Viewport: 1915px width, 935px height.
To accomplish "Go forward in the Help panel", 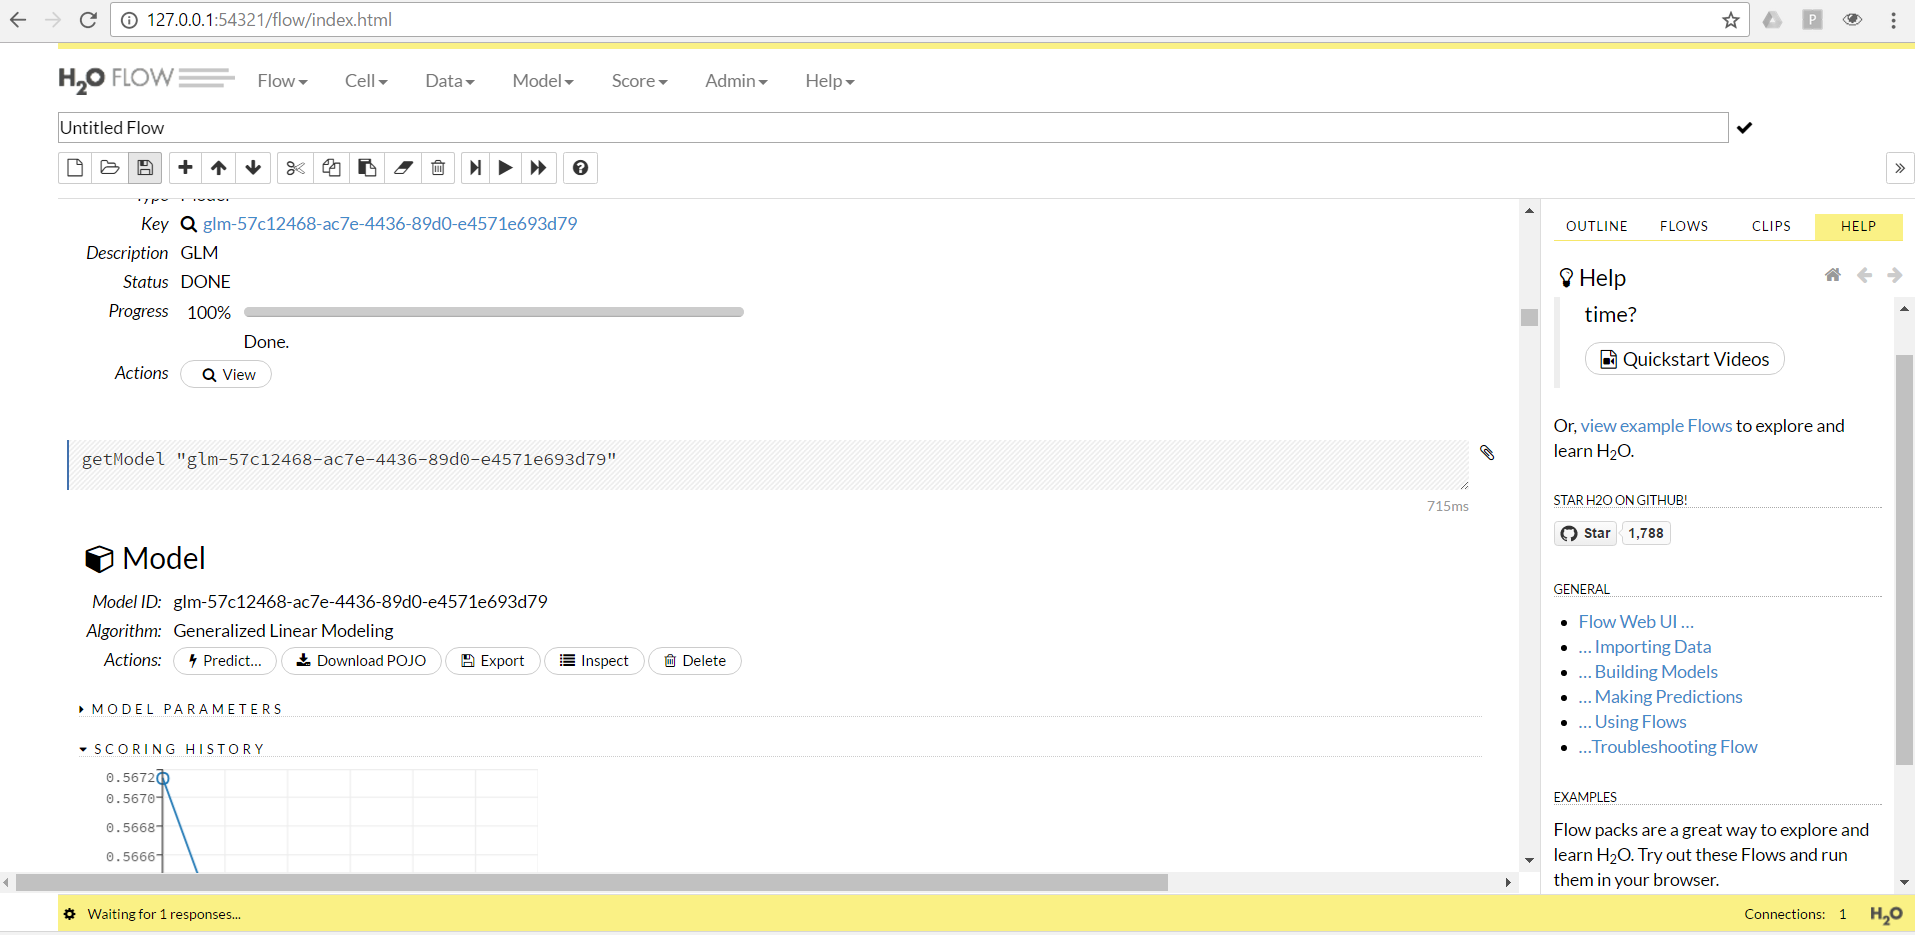I will point(1895,275).
